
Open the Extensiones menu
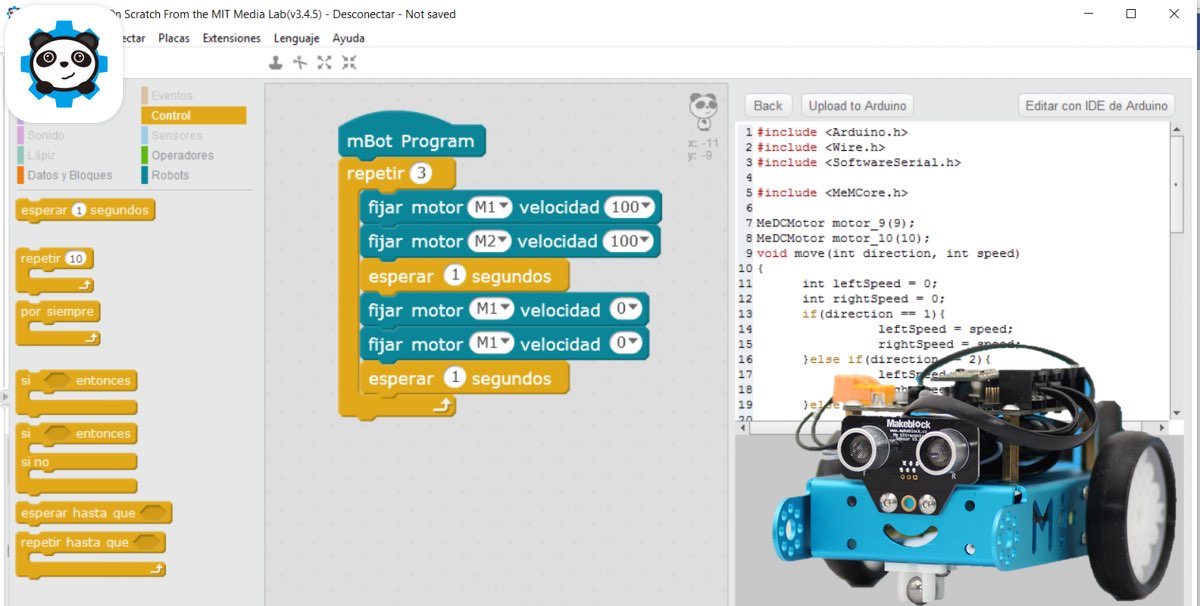tap(231, 37)
